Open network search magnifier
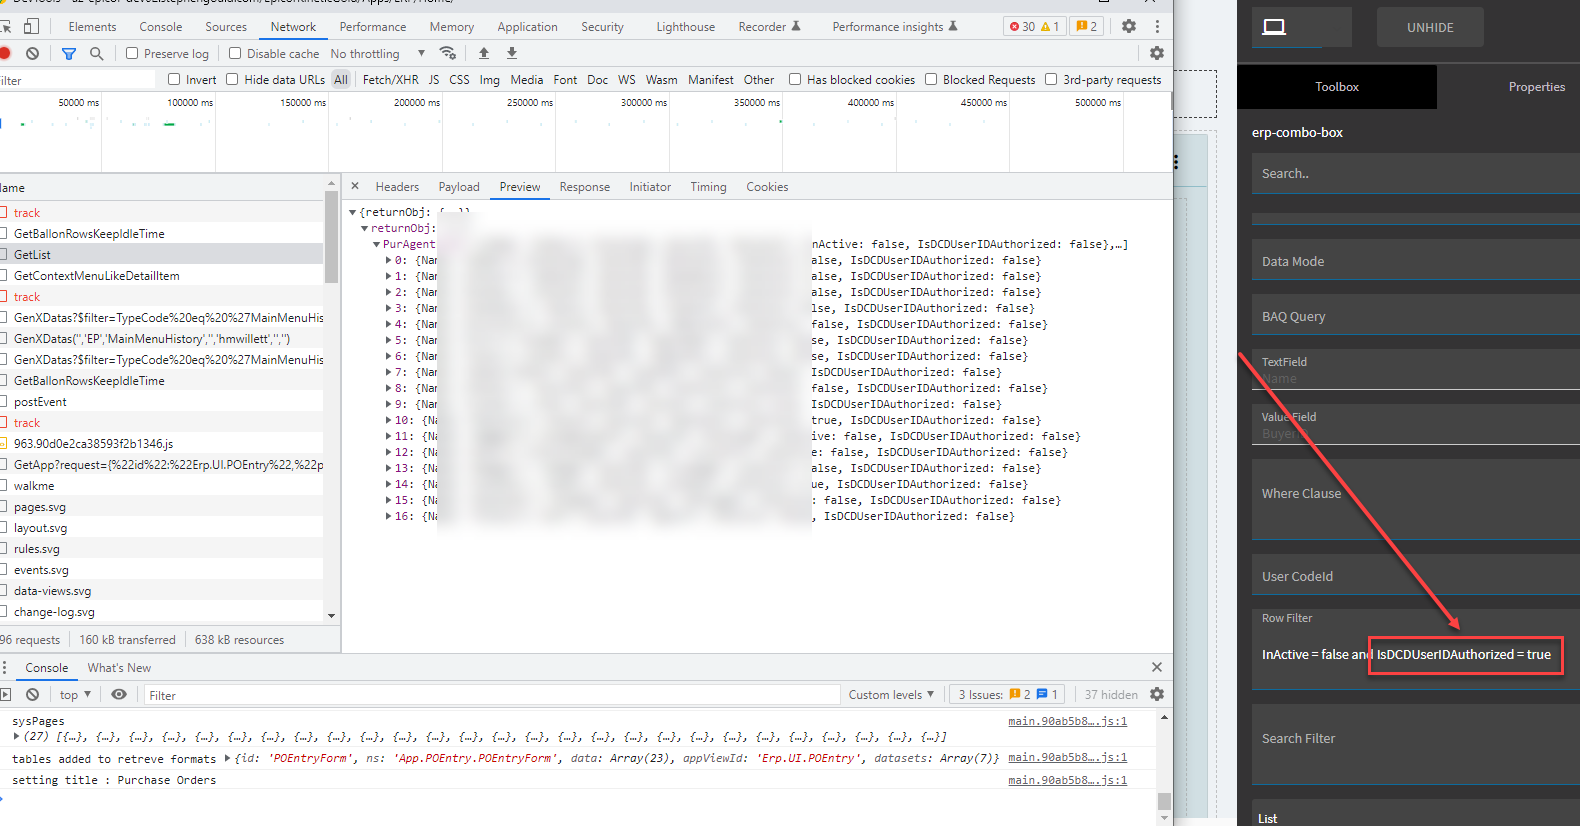The image size is (1580, 826). (x=97, y=53)
